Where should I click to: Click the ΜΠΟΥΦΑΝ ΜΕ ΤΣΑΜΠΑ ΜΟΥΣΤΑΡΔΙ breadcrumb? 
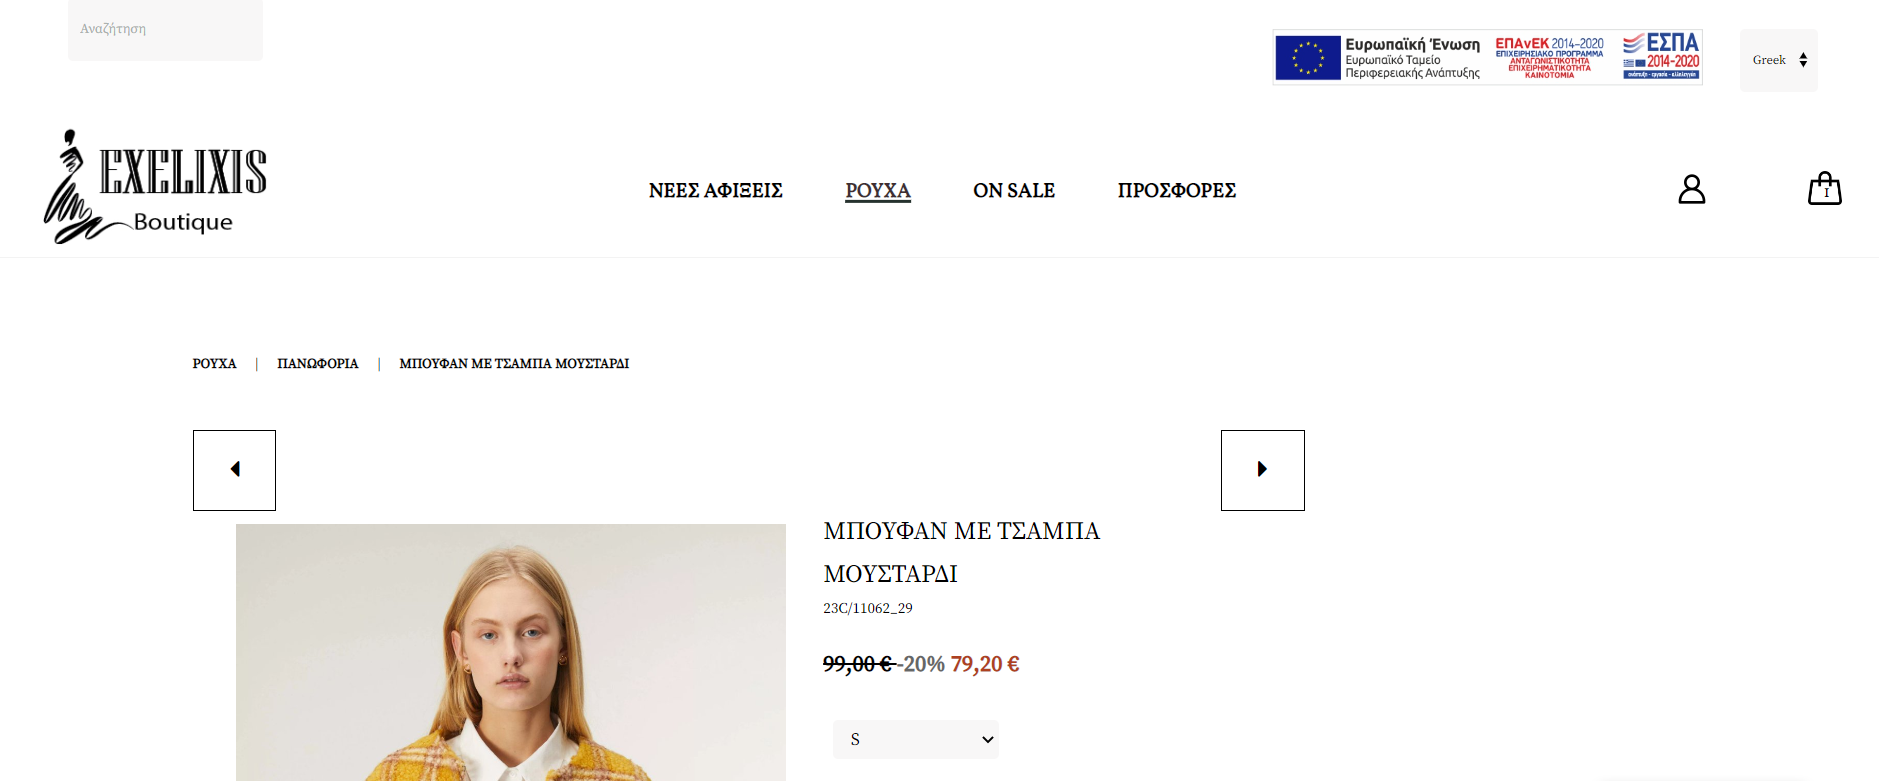514,364
